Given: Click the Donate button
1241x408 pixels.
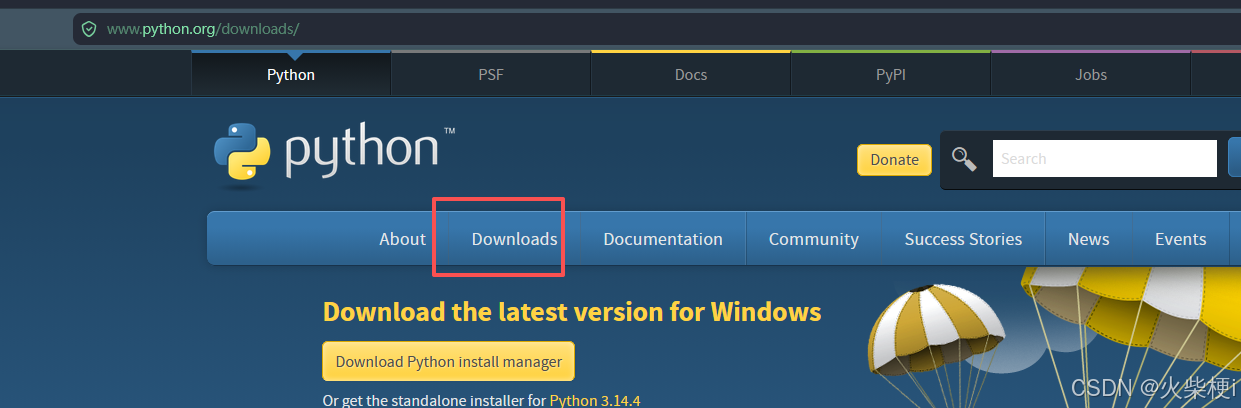Looking at the screenshot, I should pyautogui.click(x=894, y=160).
